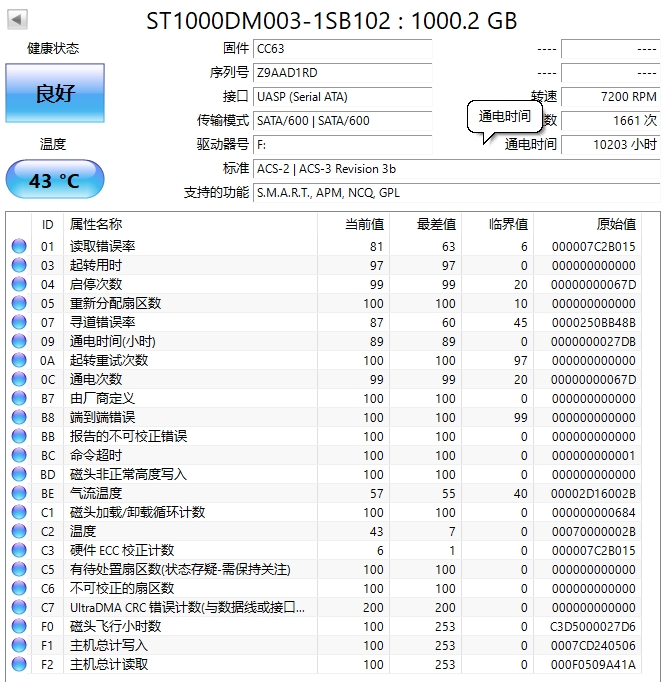Click the blue status icon for 磁头非正常高度写入
665x682 pixels.
pyautogui.click(x=19, y=474)
